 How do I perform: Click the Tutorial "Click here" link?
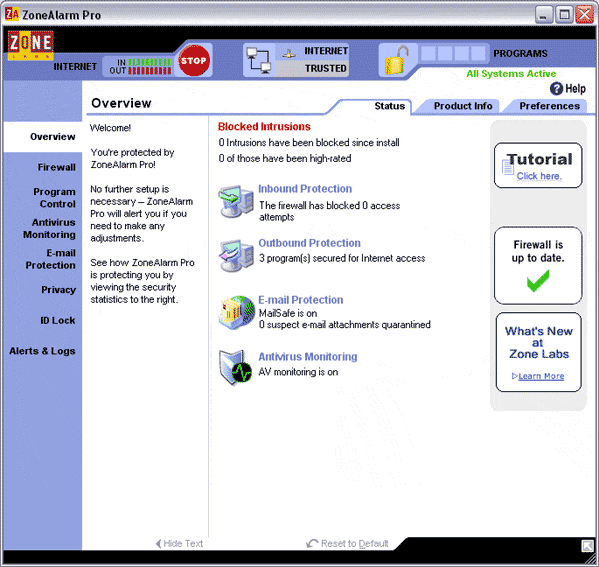(x=539, y=176)
